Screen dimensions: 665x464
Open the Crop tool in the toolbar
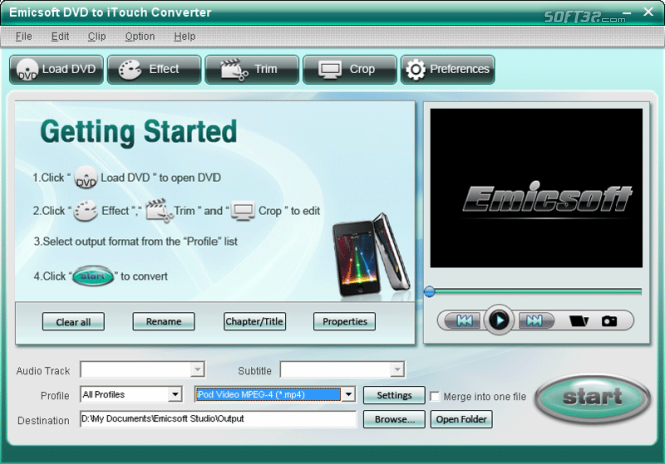point(349,69)
